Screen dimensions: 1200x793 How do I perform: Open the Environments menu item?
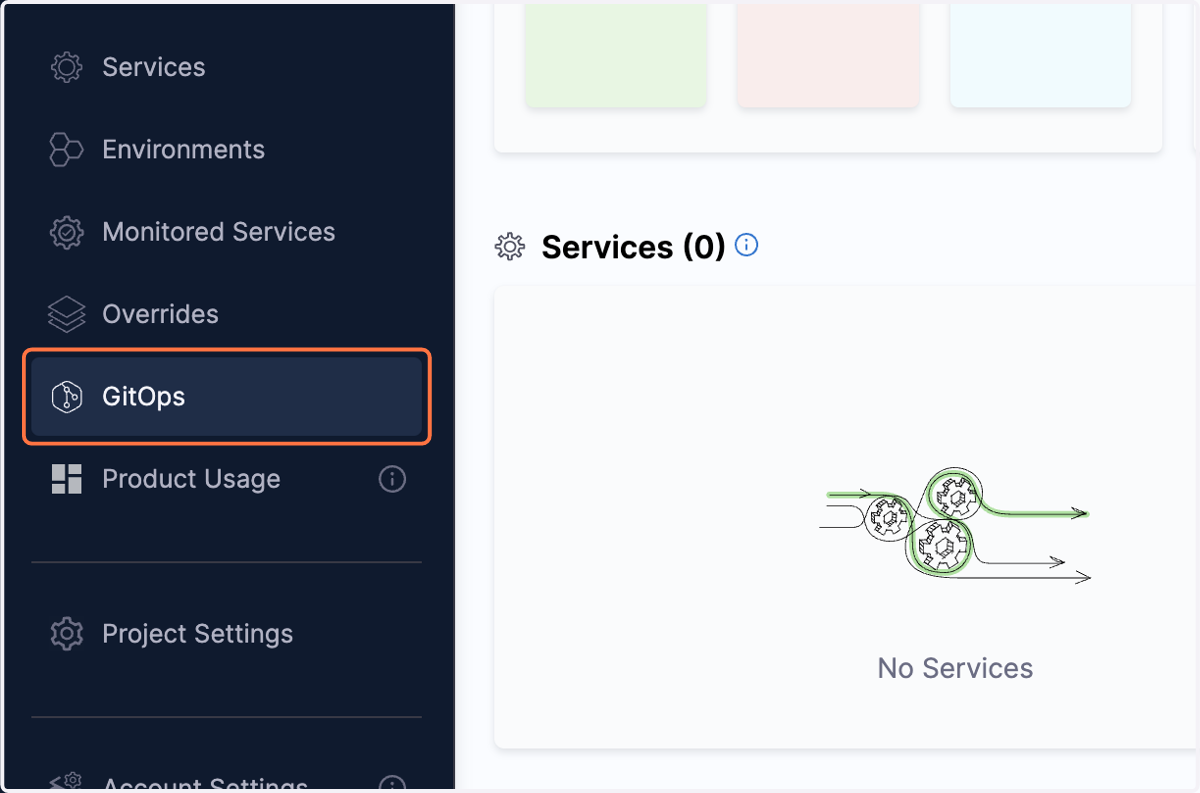pos(226,150)
